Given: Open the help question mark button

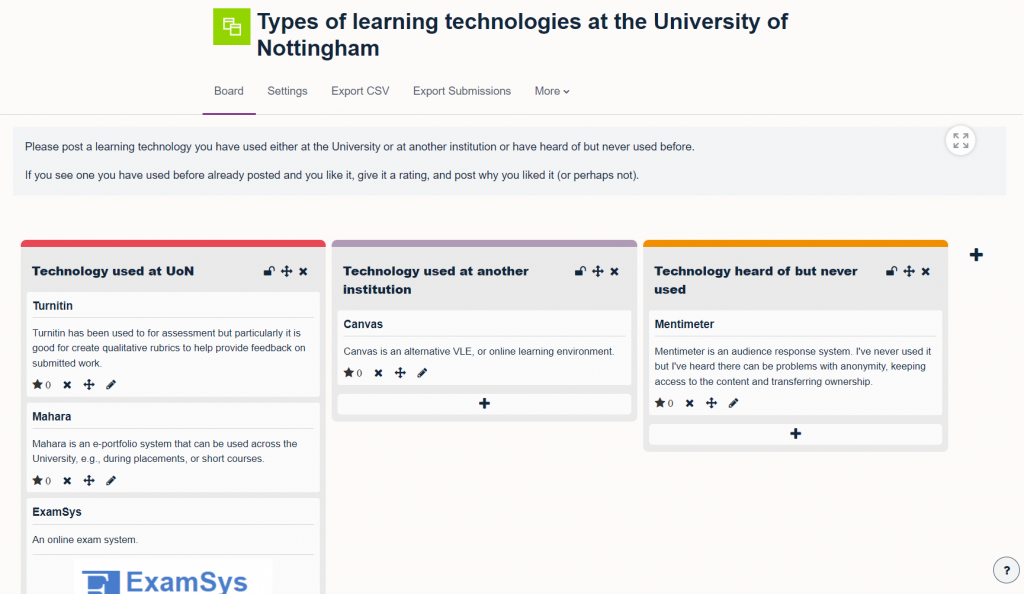Looking at the screenshot, I should pyautogui.click(x=1006, y=570).
